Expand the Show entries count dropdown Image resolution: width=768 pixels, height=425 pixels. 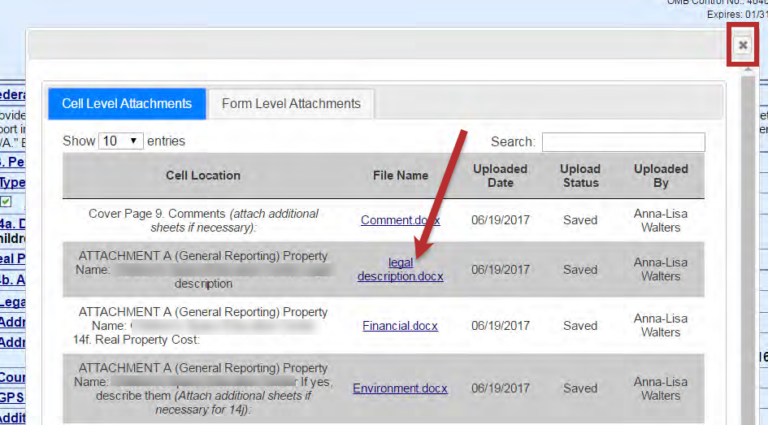(x=121, y=141)
